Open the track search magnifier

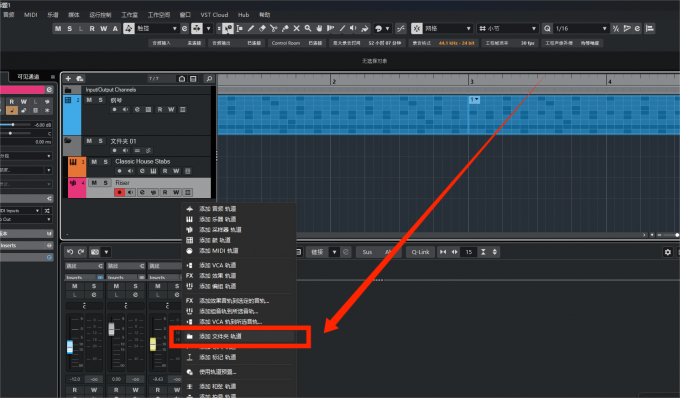tap(209, 78)
